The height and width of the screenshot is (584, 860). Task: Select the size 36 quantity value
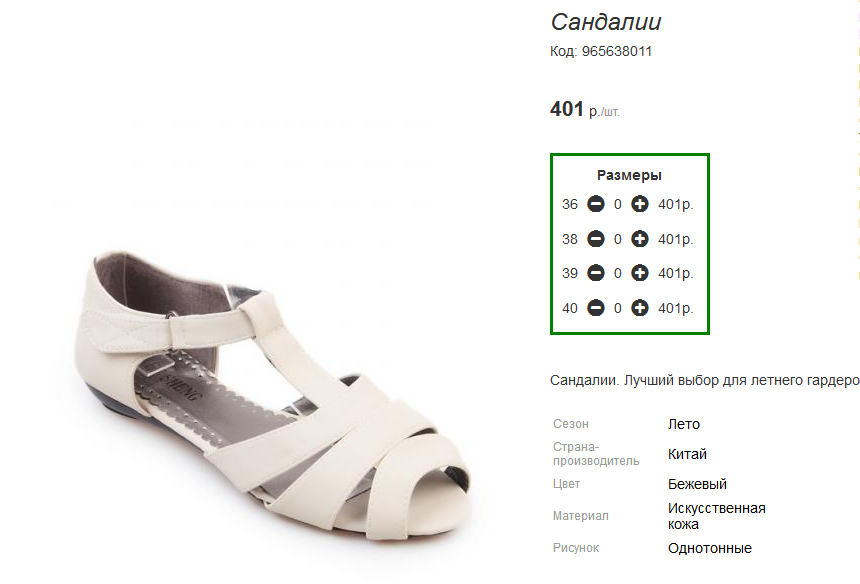[618, 205]
